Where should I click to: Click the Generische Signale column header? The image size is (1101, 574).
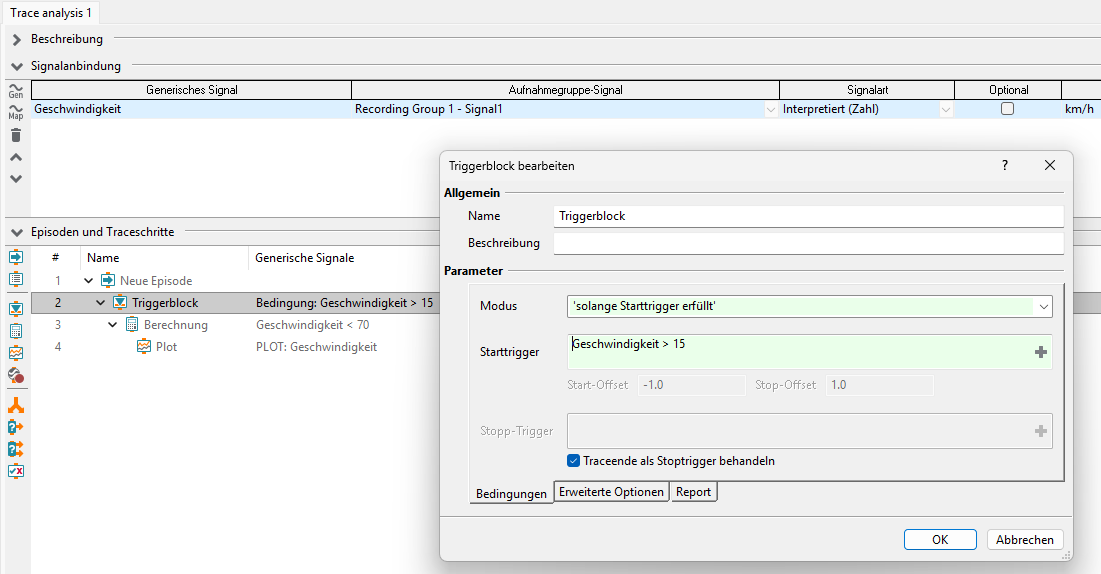tap(305, 258)
